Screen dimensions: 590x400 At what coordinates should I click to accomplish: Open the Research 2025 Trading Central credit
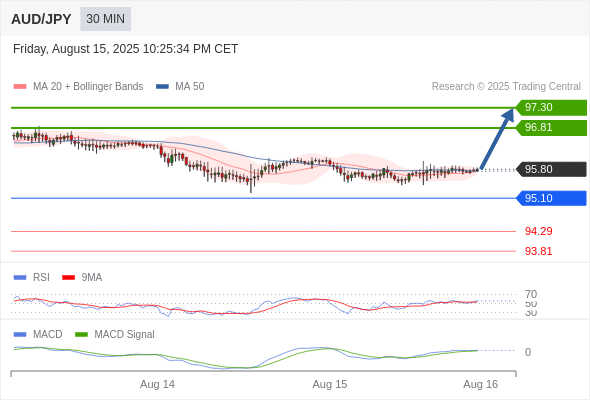coord(506,87)
